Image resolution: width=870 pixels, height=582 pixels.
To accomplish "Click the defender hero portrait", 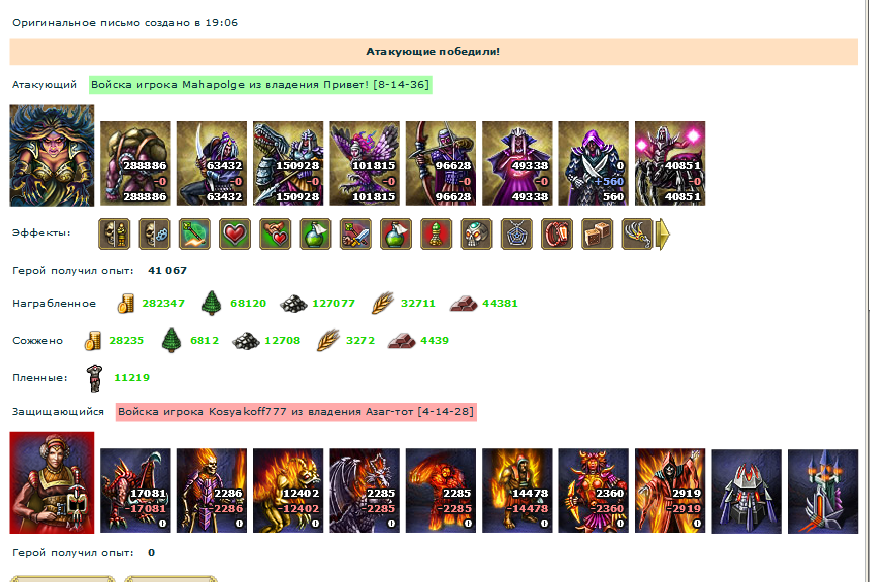I will (52, 483).
